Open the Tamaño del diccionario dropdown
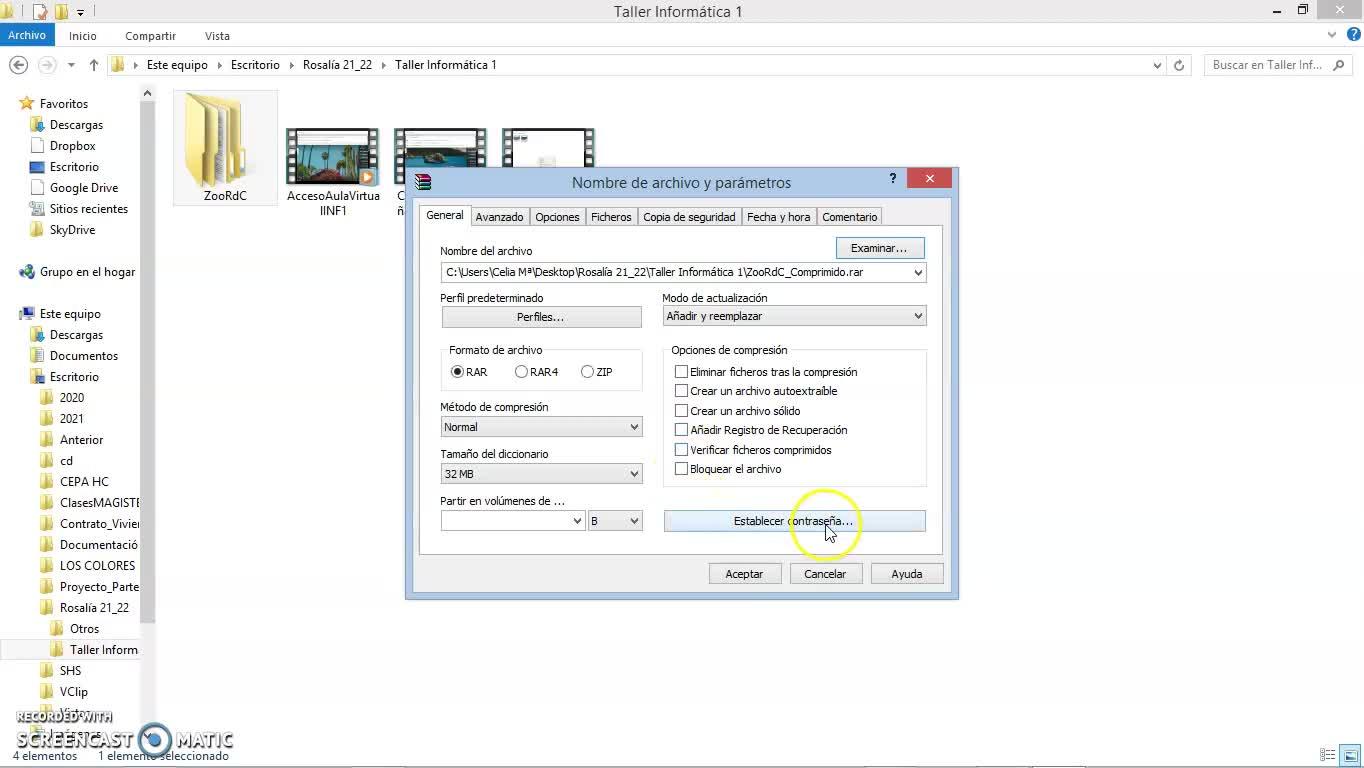Viewport: 1364px width, 768px height. (541, 474)
